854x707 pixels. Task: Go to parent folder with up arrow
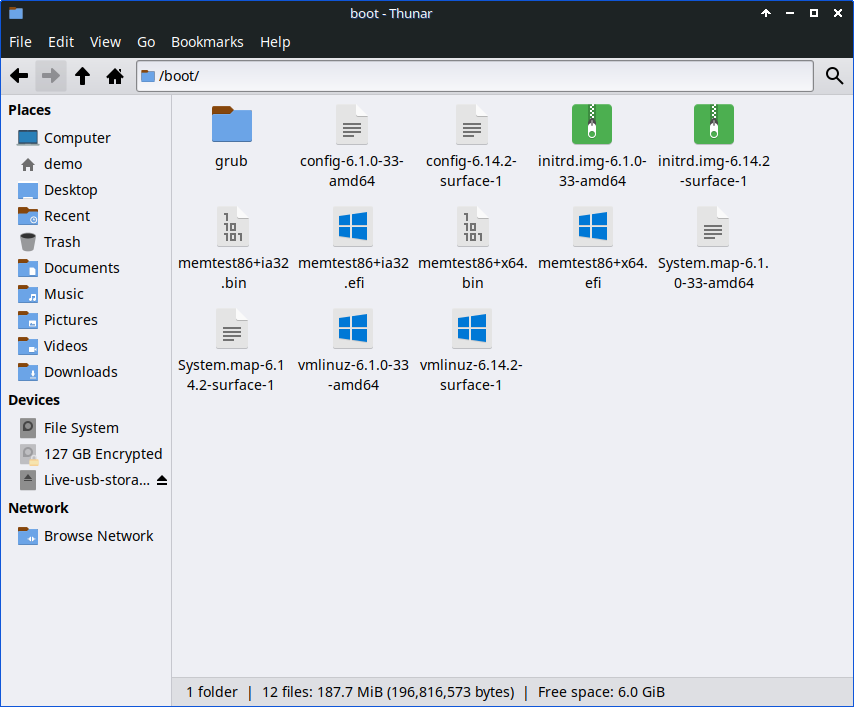(82, 76)
